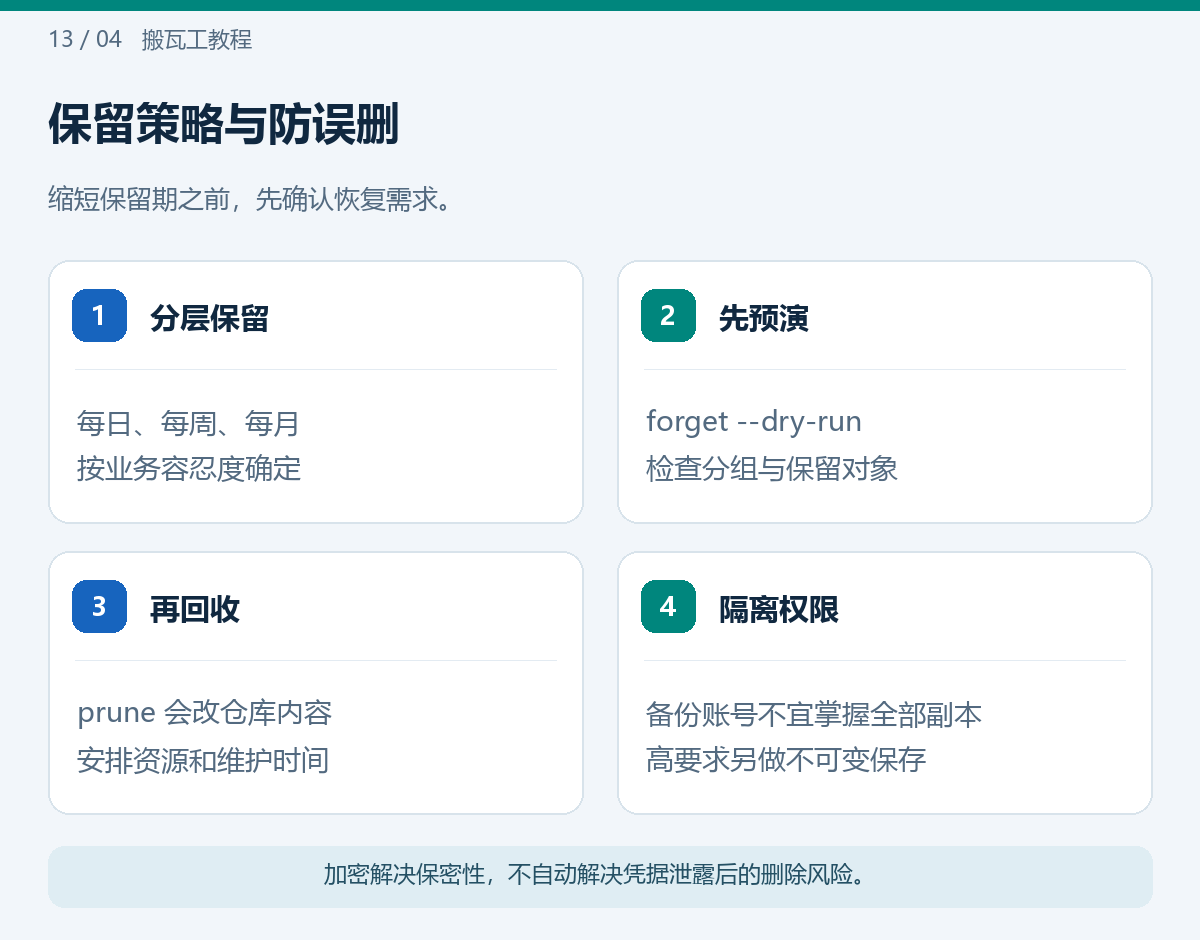Screen dimensions: 1200x940
Task: Click the blue number 3 badge
Action: [x=99, y=606]
